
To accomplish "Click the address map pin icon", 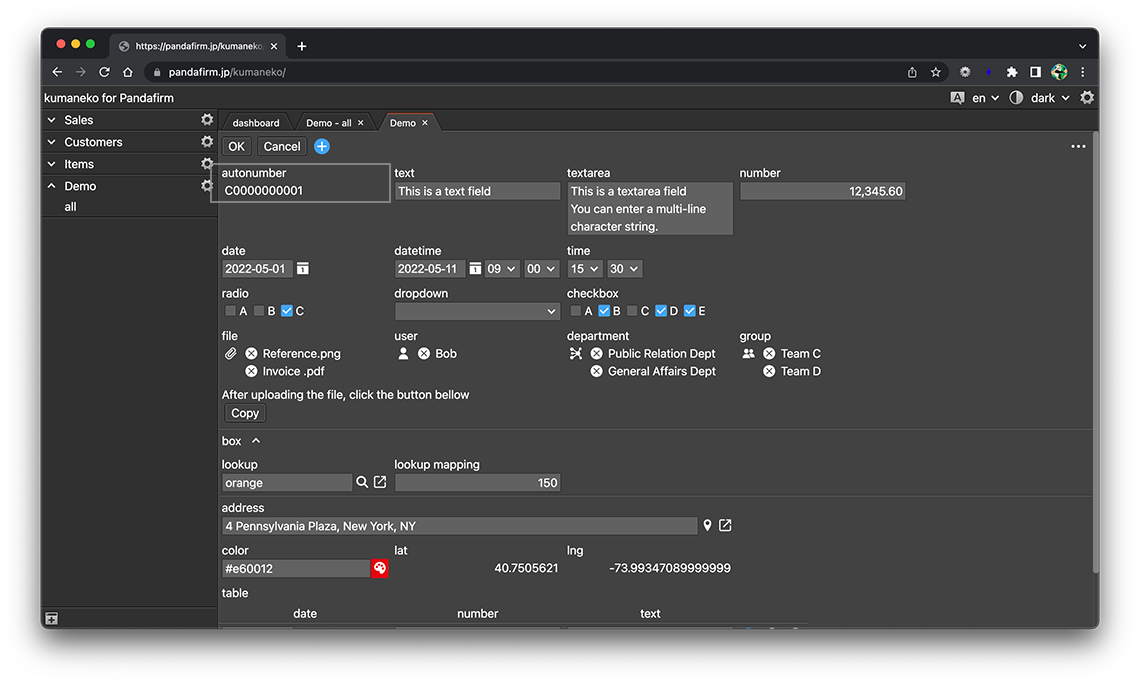I will [x=708, y=526].
